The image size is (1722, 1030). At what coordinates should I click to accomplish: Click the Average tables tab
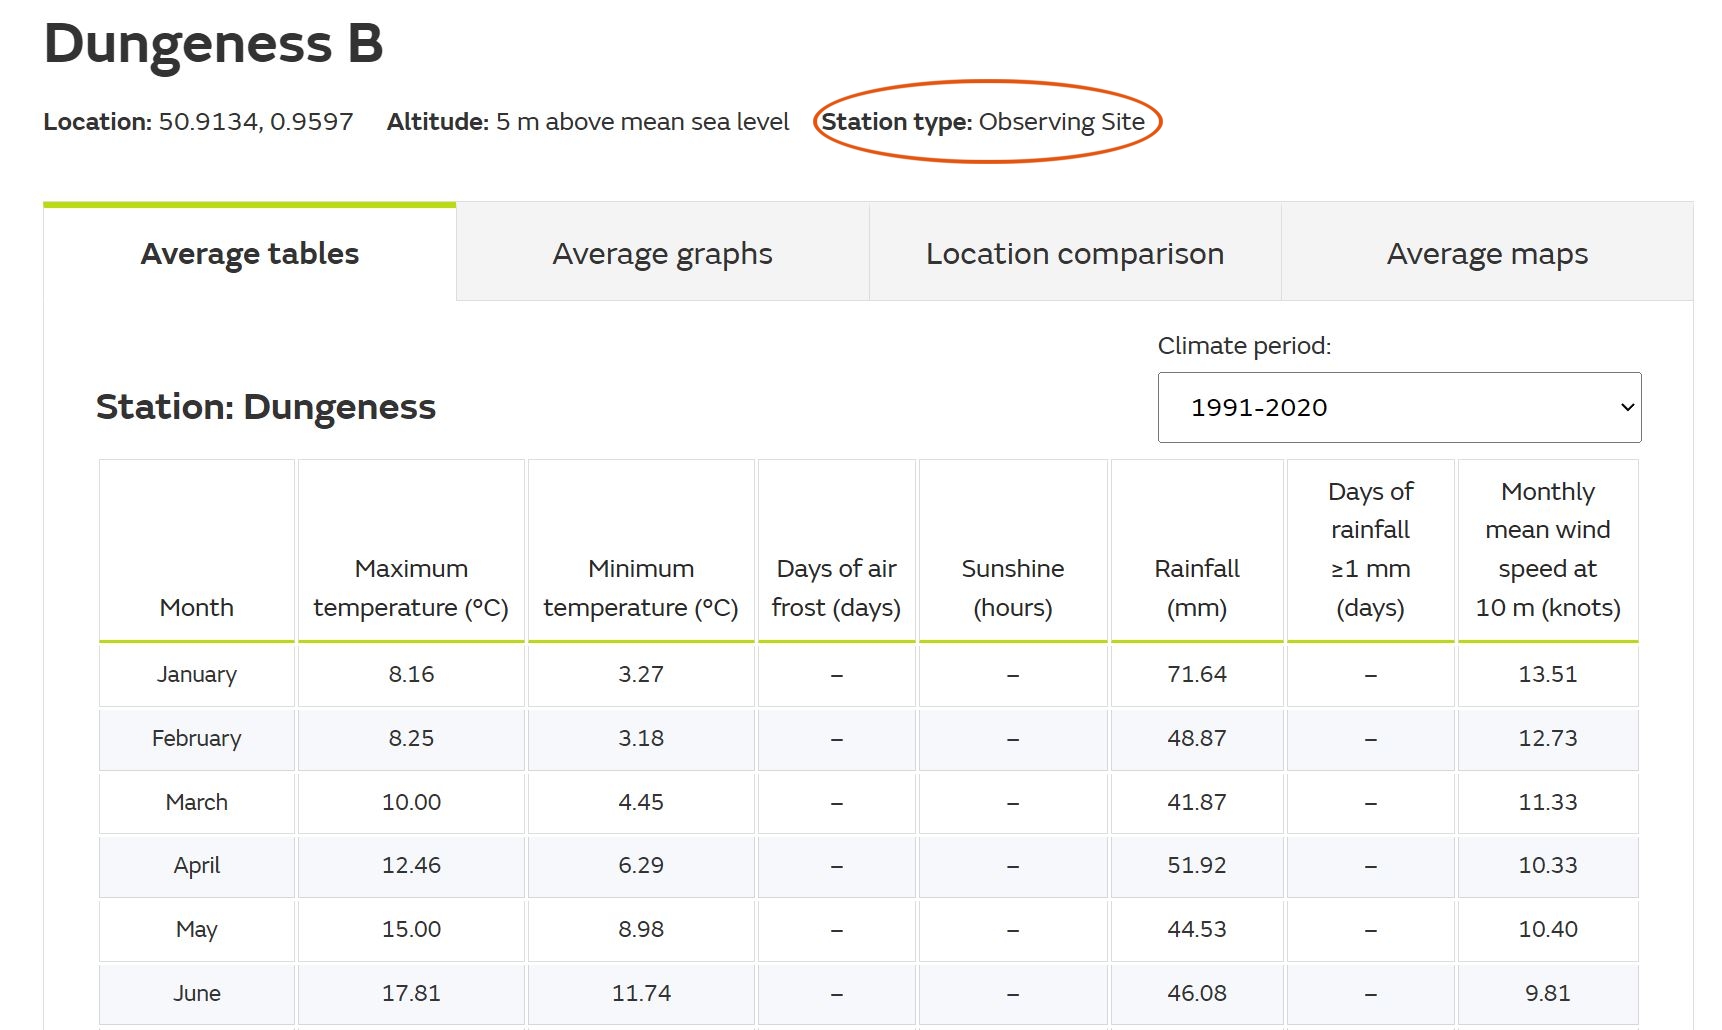(x=250, y=254)
